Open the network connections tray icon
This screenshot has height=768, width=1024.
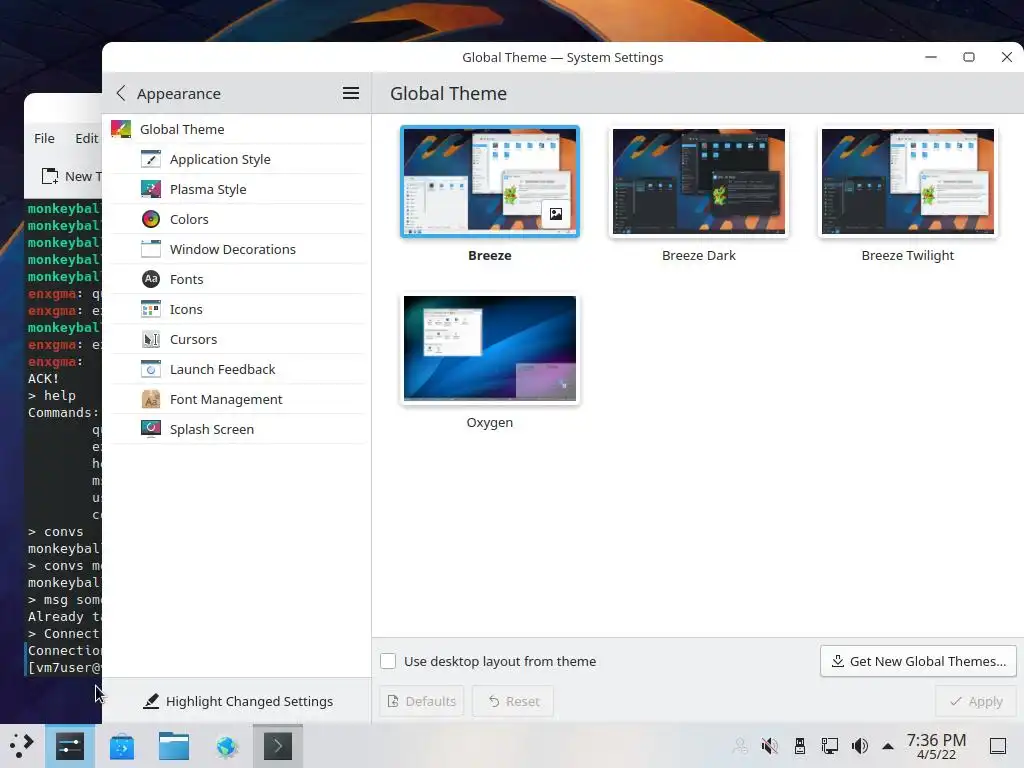[830, 746]
